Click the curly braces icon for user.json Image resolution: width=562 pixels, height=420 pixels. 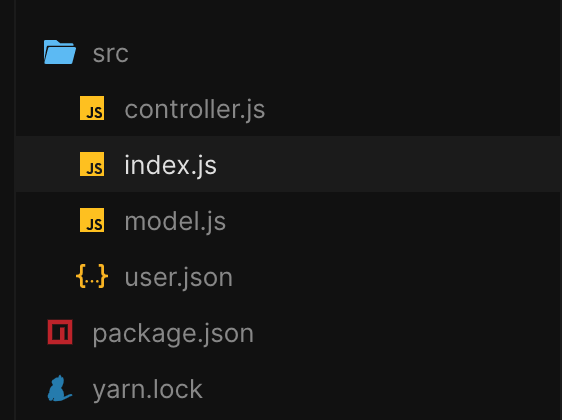click(x=92, y=276)
